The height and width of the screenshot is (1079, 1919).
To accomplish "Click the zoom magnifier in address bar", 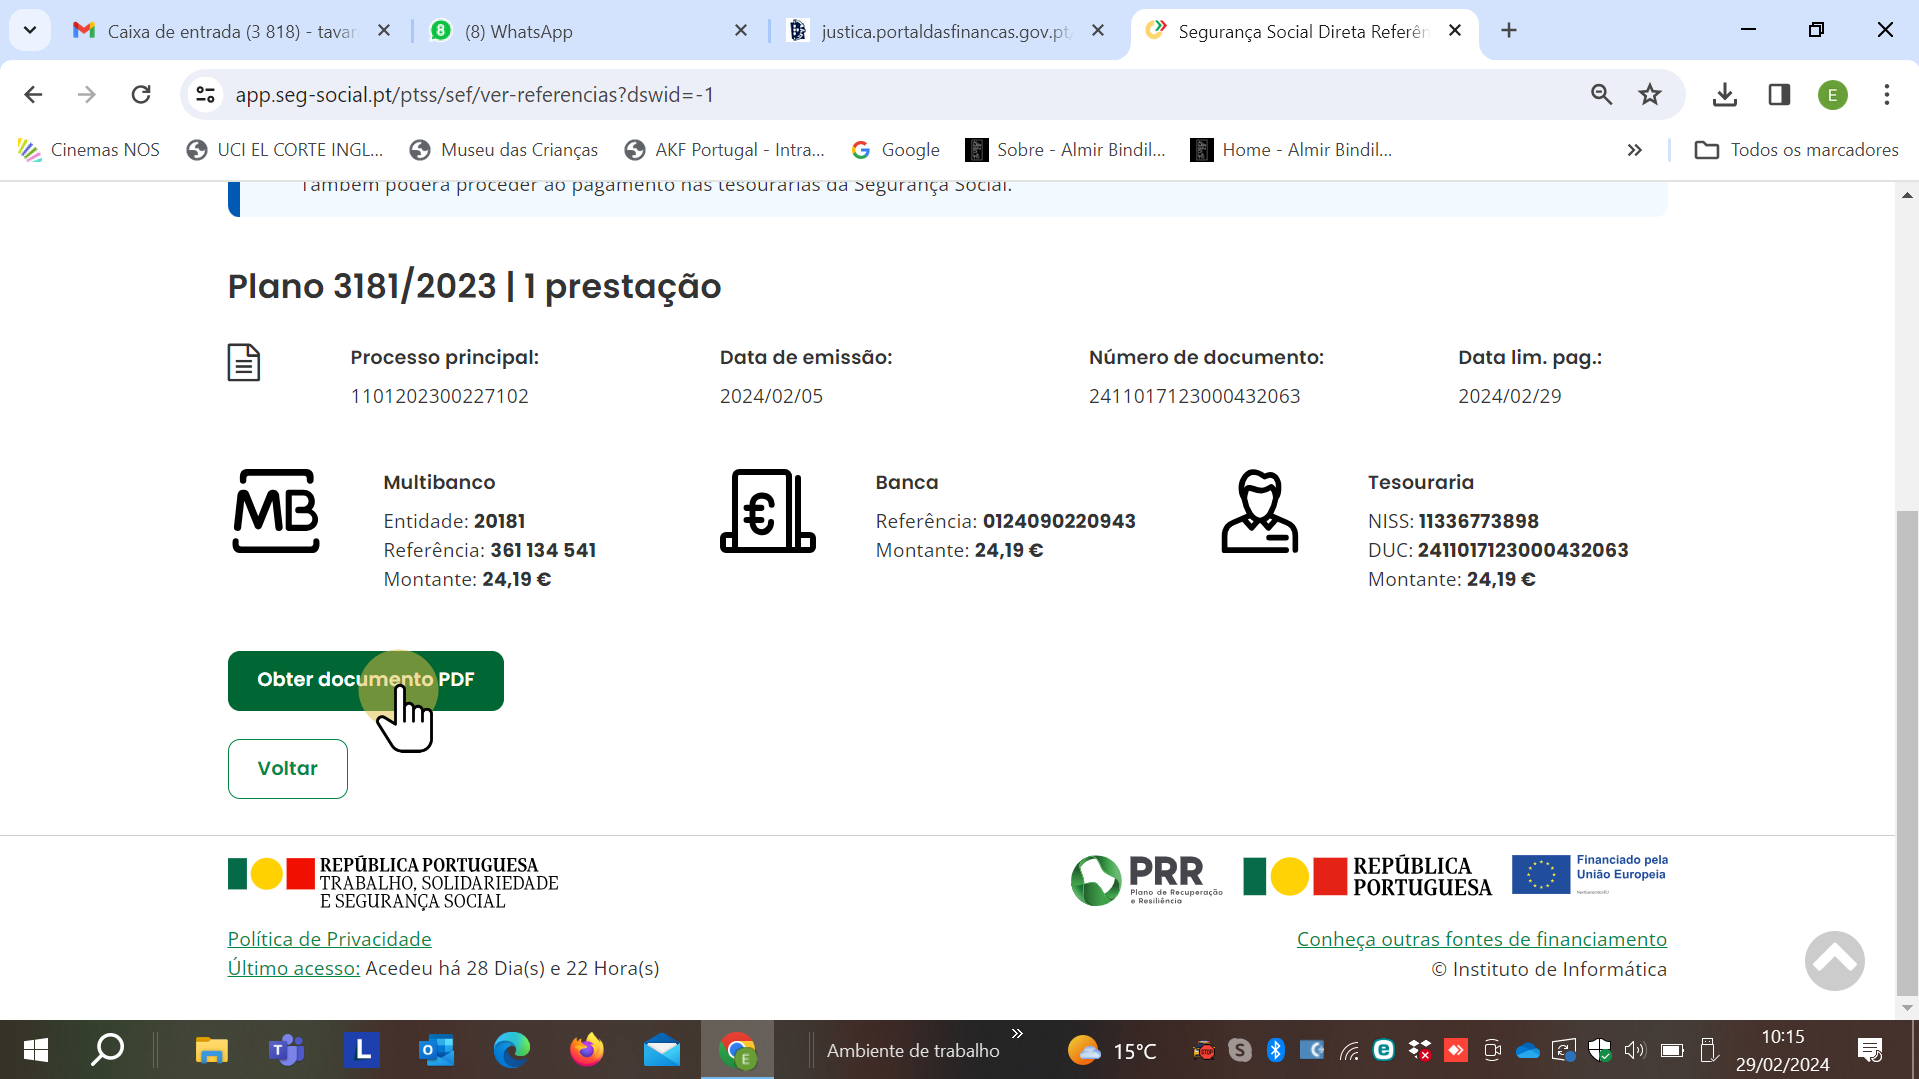I will [1601, 95].
